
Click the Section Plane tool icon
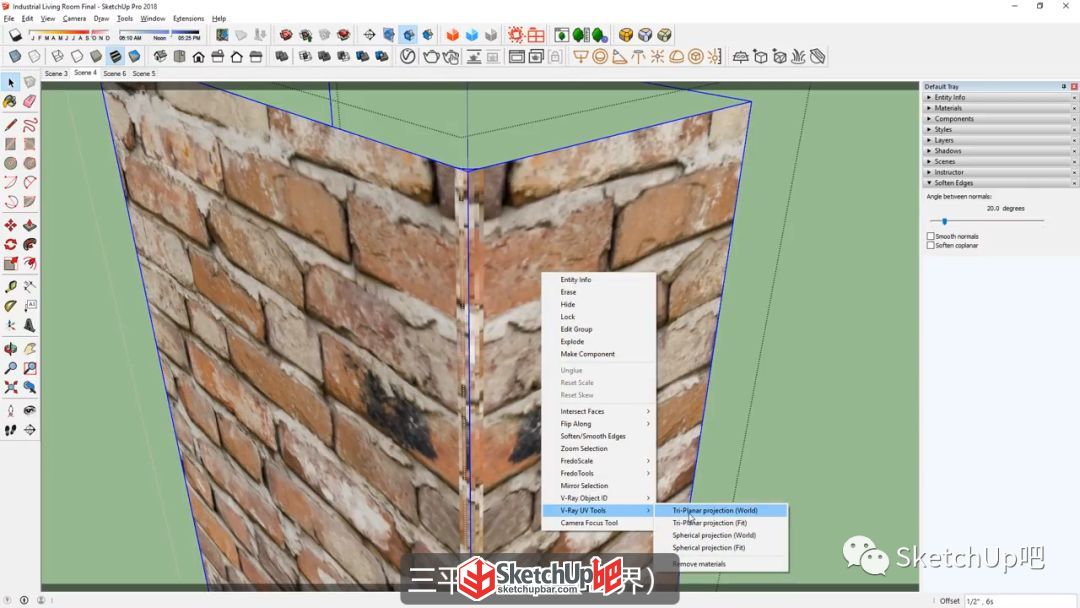369,34
